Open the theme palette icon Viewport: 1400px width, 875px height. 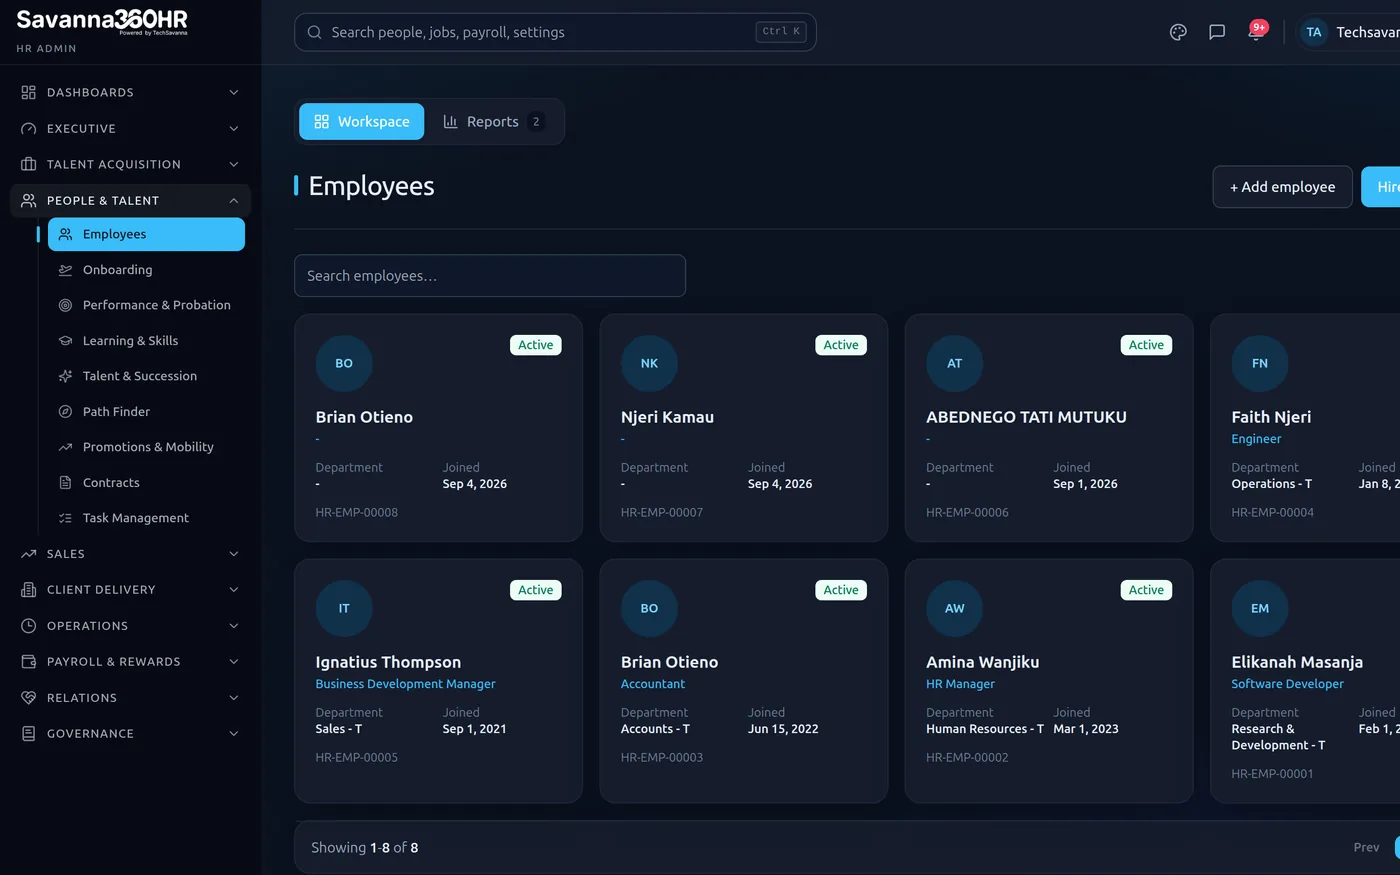[x=1178, y=32]
